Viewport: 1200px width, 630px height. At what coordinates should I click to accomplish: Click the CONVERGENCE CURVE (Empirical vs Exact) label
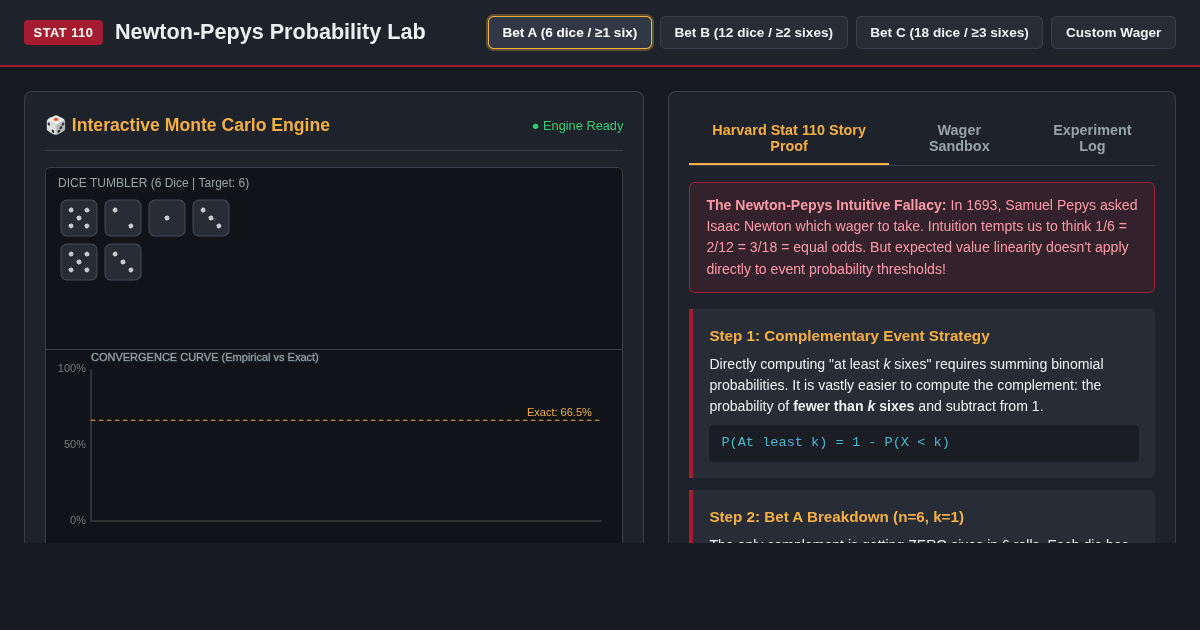(x=205, y=357)
